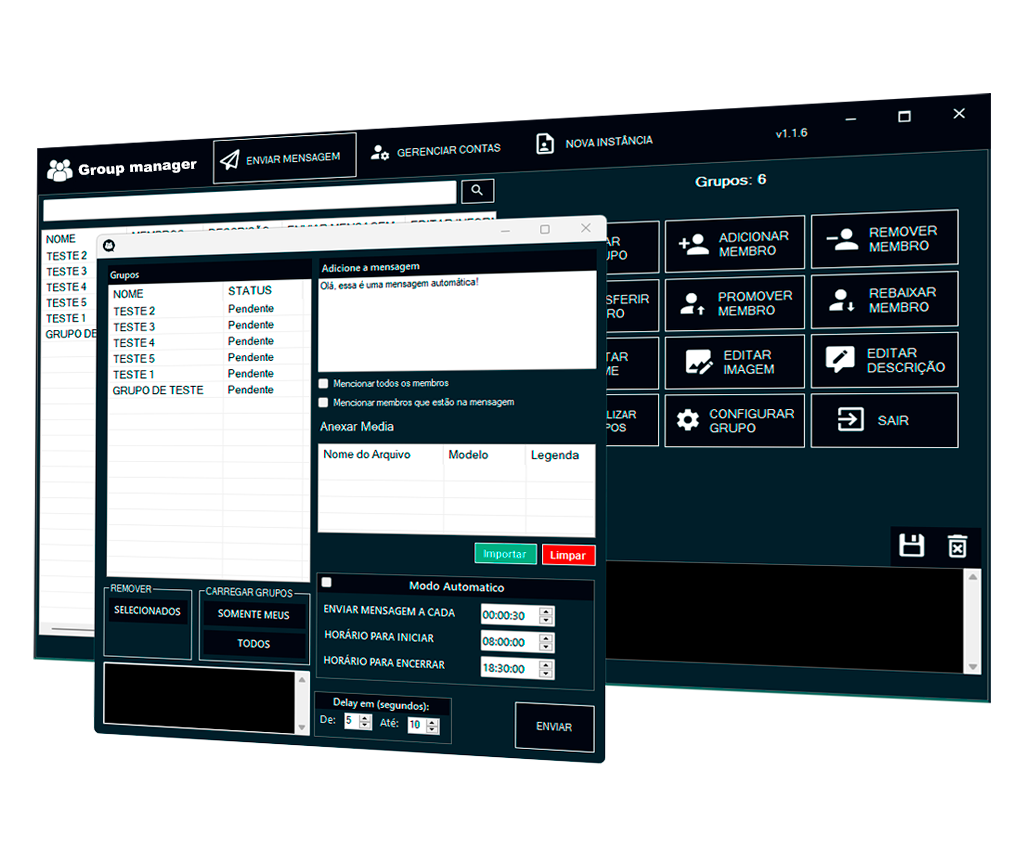Open Gerenciar Contas in the top bar
The width and height of the screenshot is (1024, 858).
tap(436, 151)
